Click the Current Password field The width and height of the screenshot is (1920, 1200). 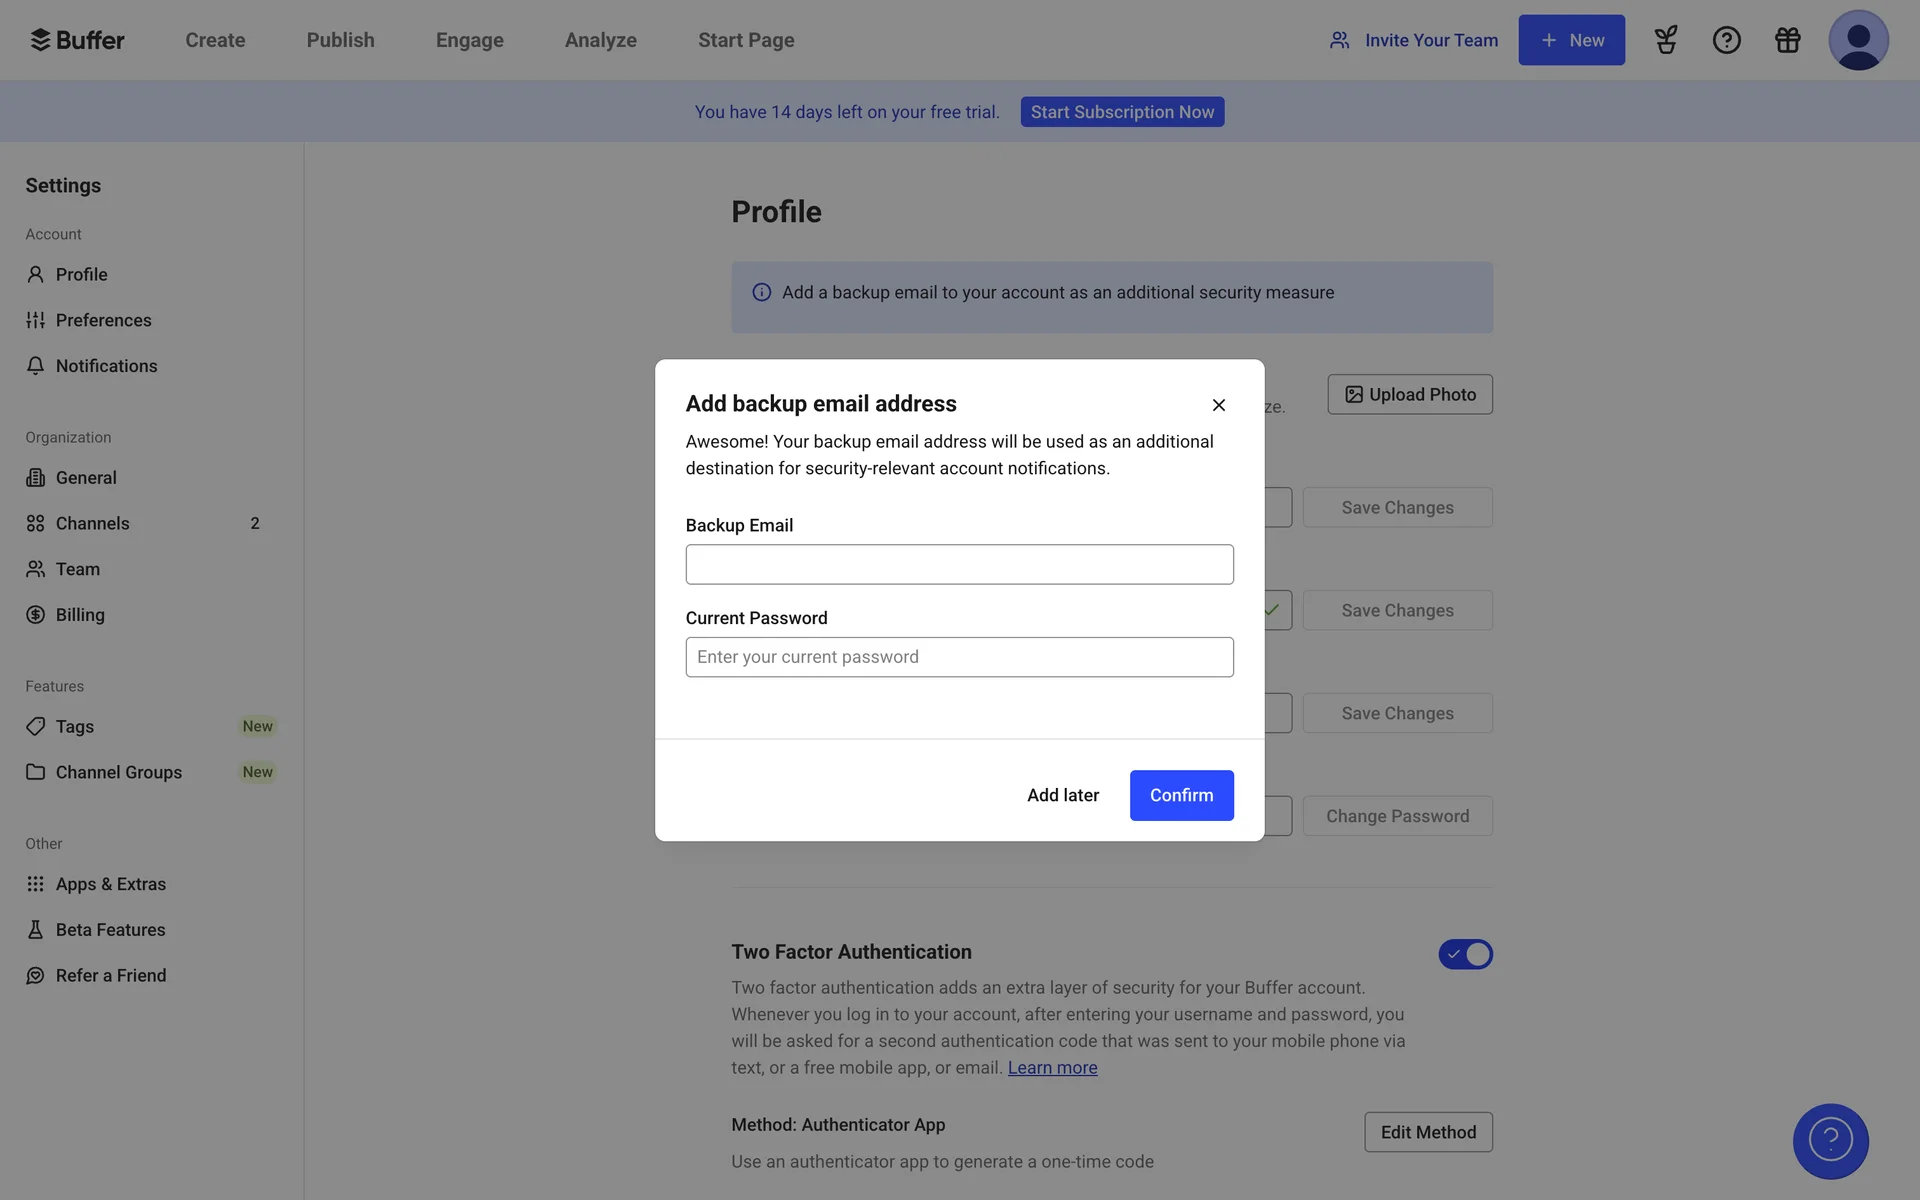[x=959, y=657]
